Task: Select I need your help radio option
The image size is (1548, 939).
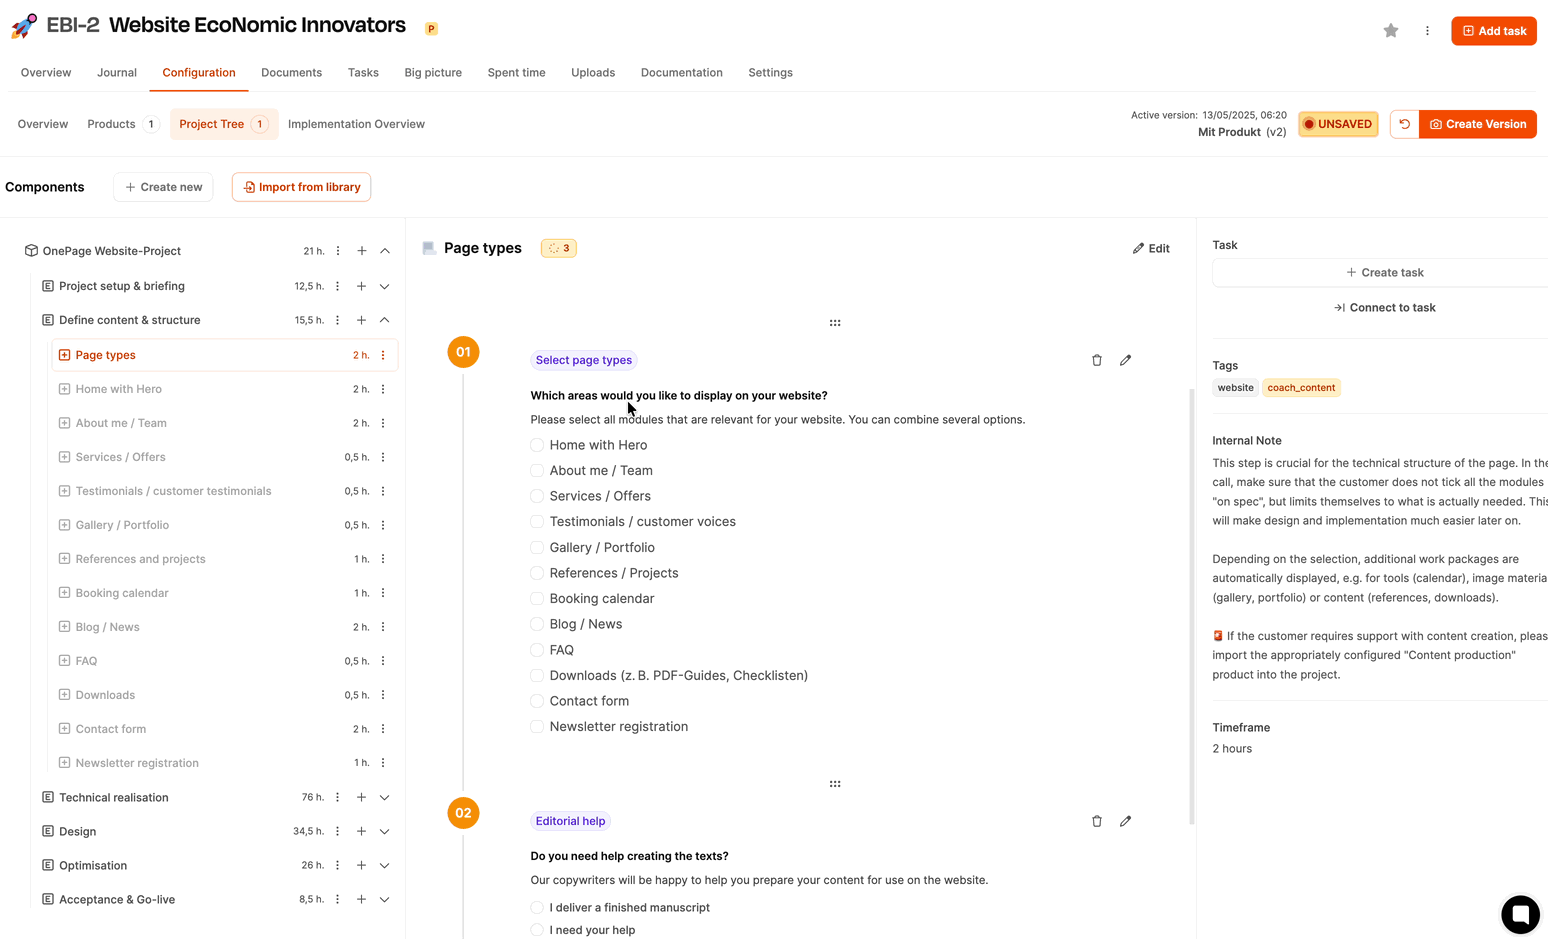Action: coord(537,930)
